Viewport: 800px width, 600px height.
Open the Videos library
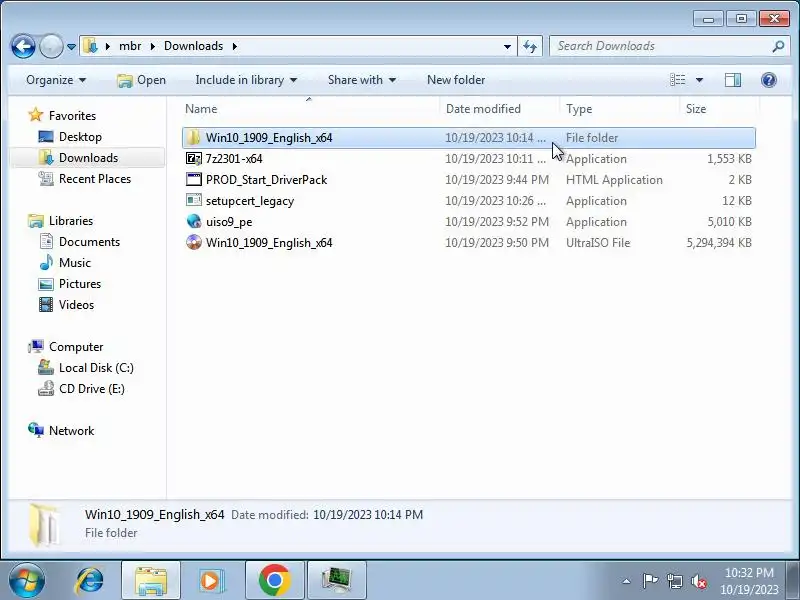[77, 305]
